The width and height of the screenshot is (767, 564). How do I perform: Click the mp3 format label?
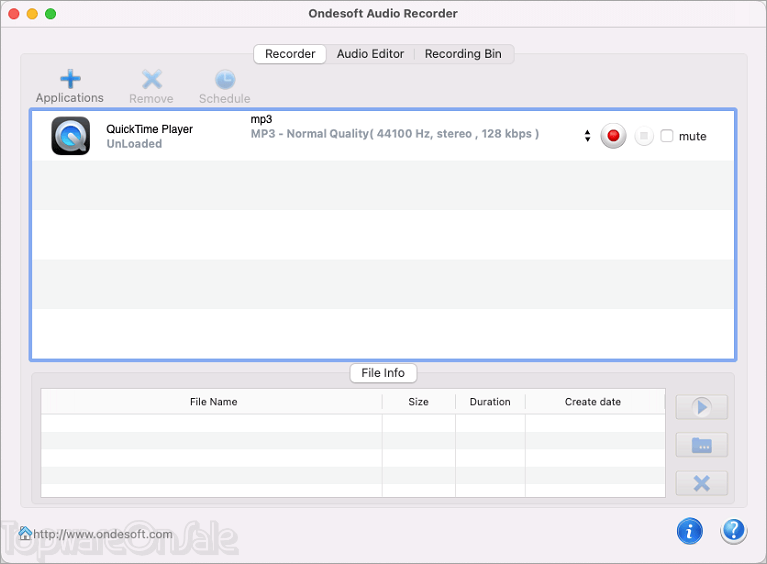tap(261, 119)
